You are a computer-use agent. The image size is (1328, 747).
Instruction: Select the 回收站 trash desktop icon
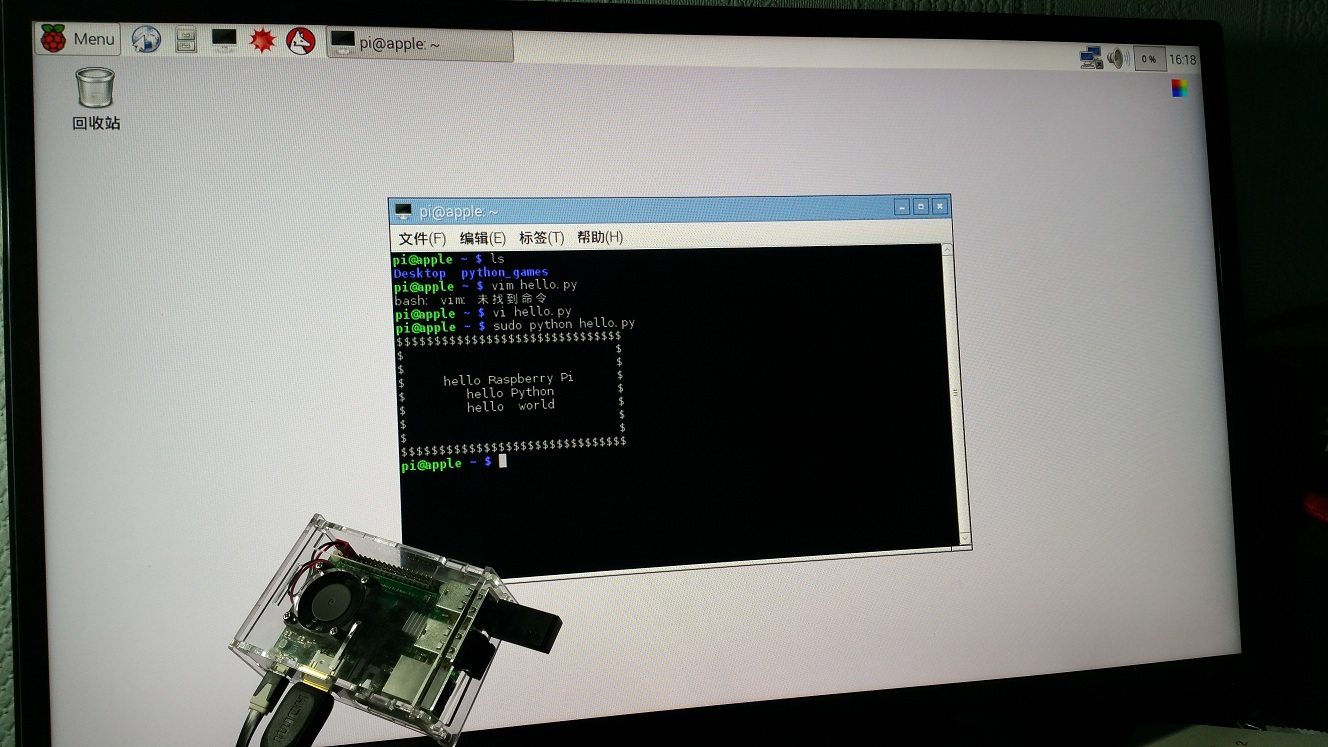(96, 99)
